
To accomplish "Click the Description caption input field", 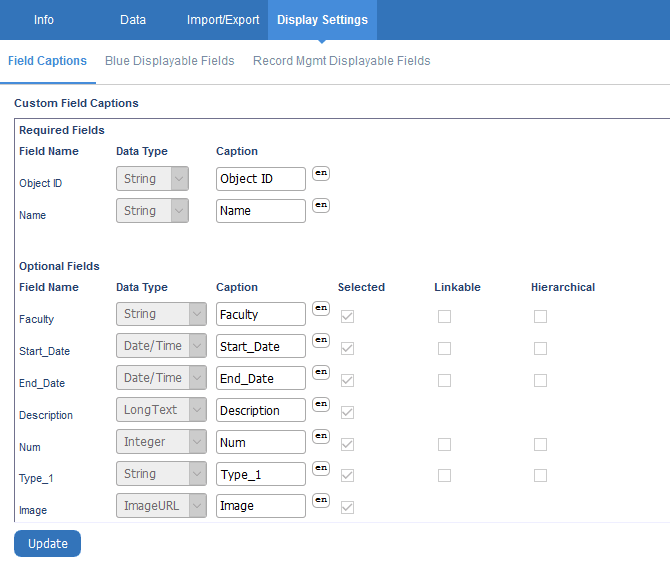I will [261, 410].
